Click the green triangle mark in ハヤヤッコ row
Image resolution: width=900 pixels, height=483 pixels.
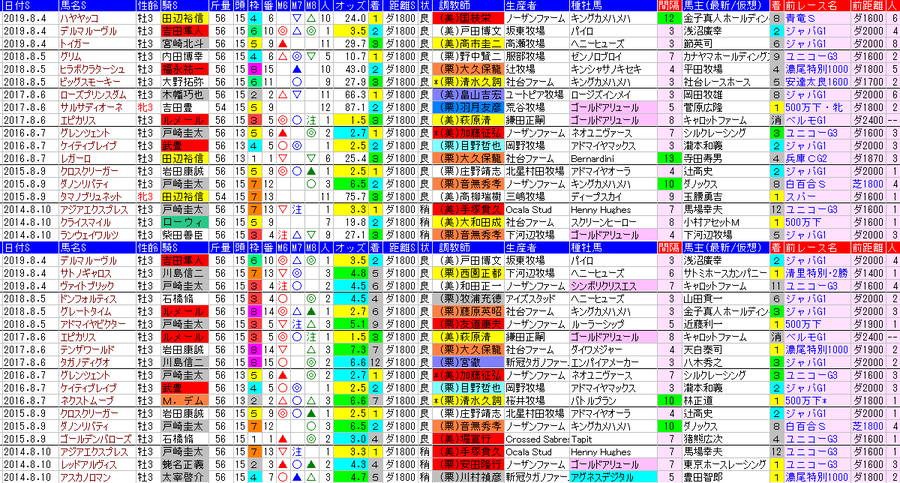tap(311, 18)
